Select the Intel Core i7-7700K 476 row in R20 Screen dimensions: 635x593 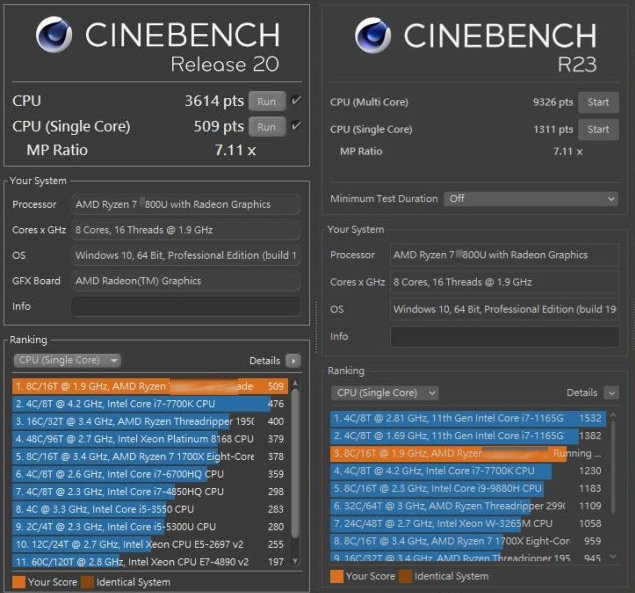[150, 404]
